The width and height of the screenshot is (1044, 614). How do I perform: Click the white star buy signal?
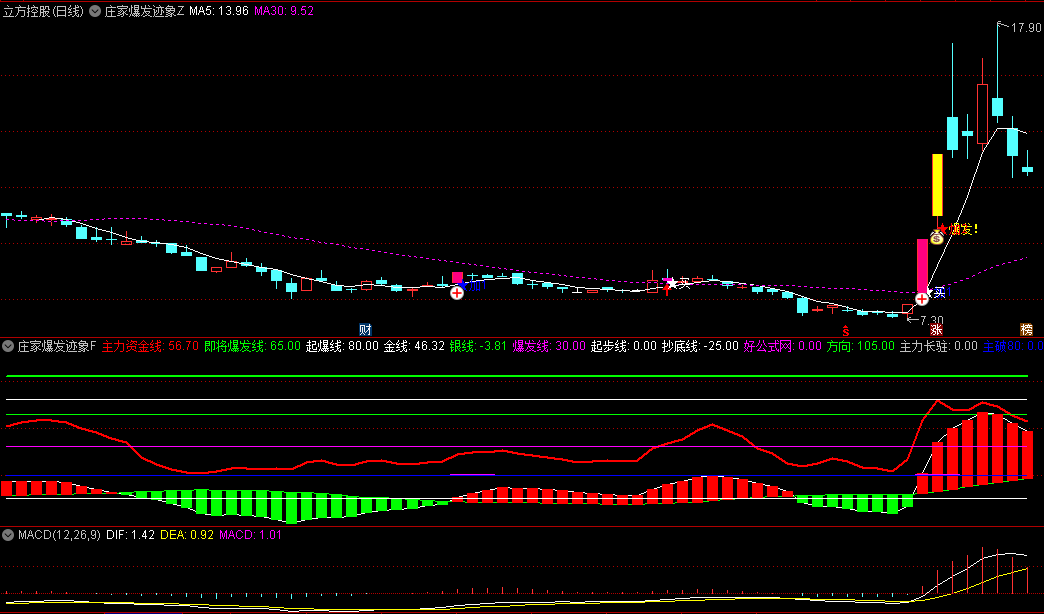pos(672,284)
